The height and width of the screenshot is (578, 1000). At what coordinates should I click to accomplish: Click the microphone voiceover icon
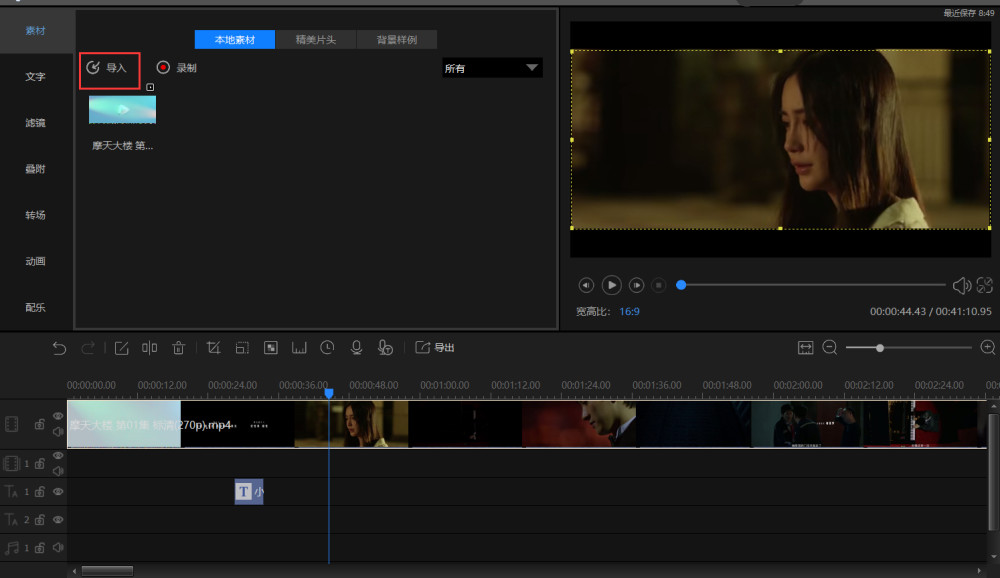click(355, 348)
